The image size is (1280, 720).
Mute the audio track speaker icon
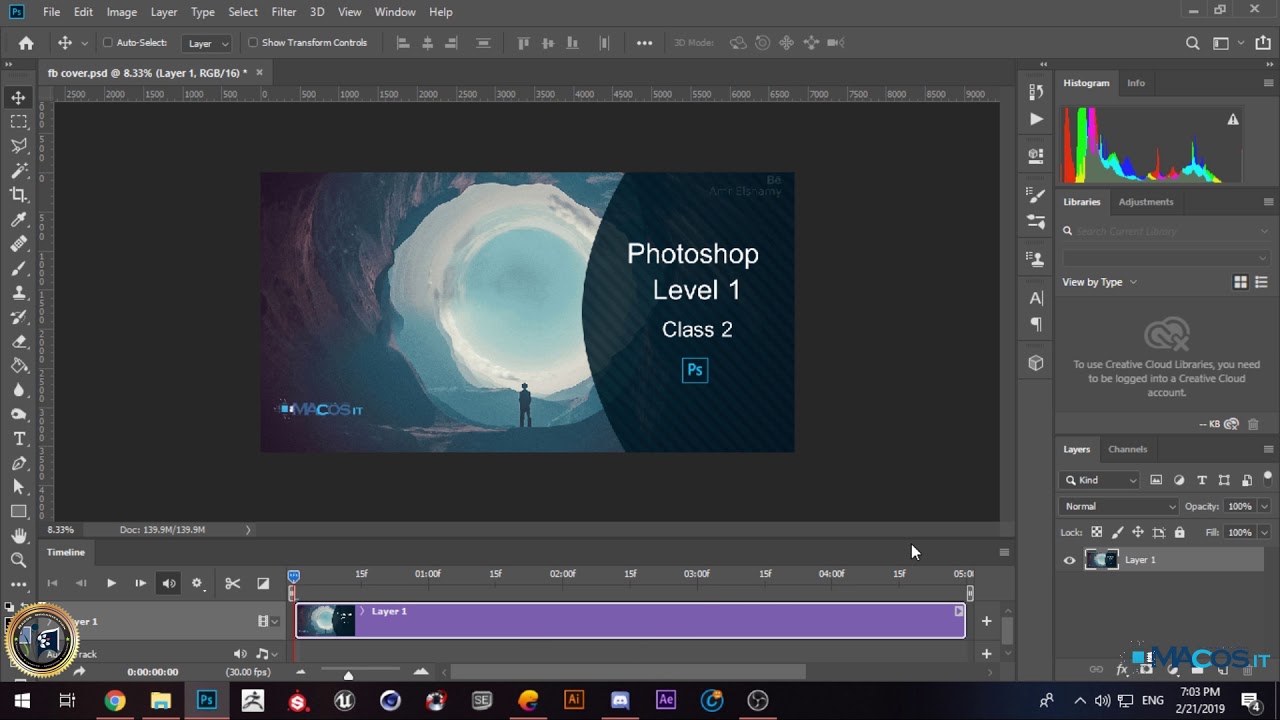click(240, 654)
